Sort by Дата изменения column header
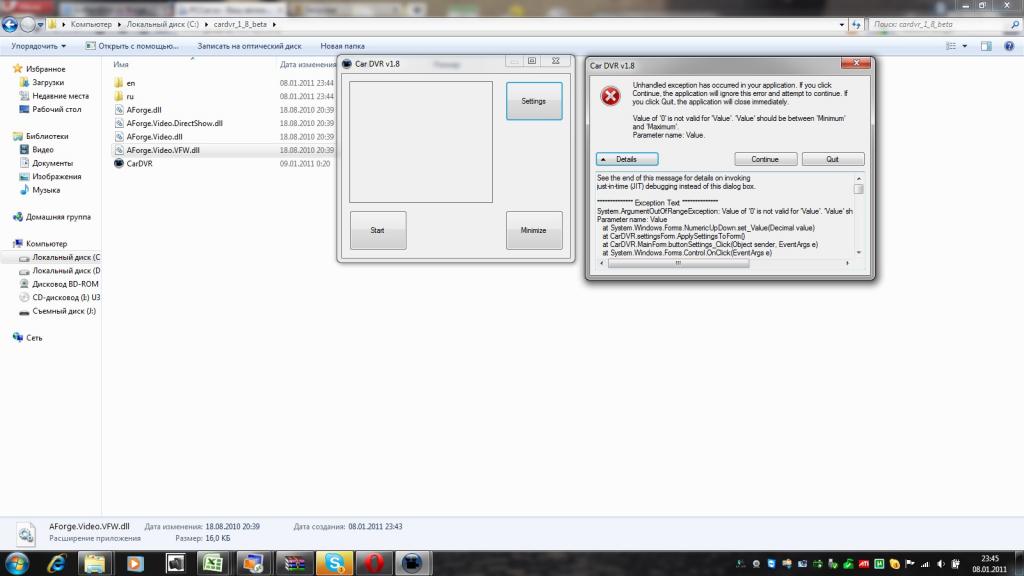 (307, 65)
